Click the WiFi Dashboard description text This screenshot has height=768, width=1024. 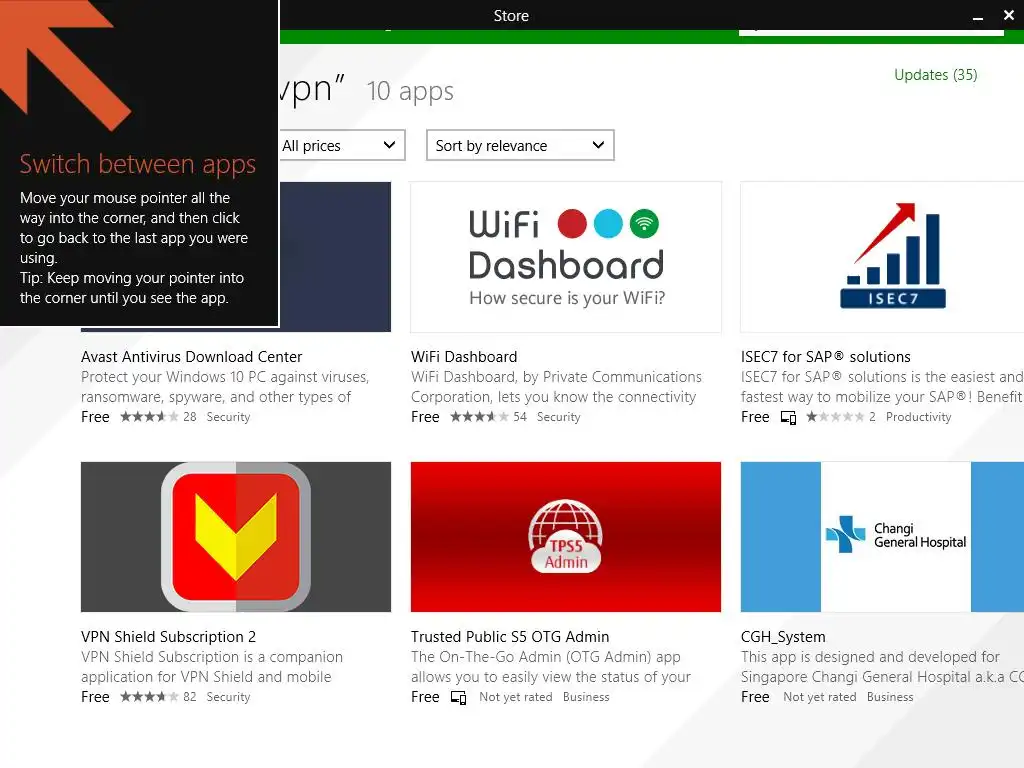556,387
